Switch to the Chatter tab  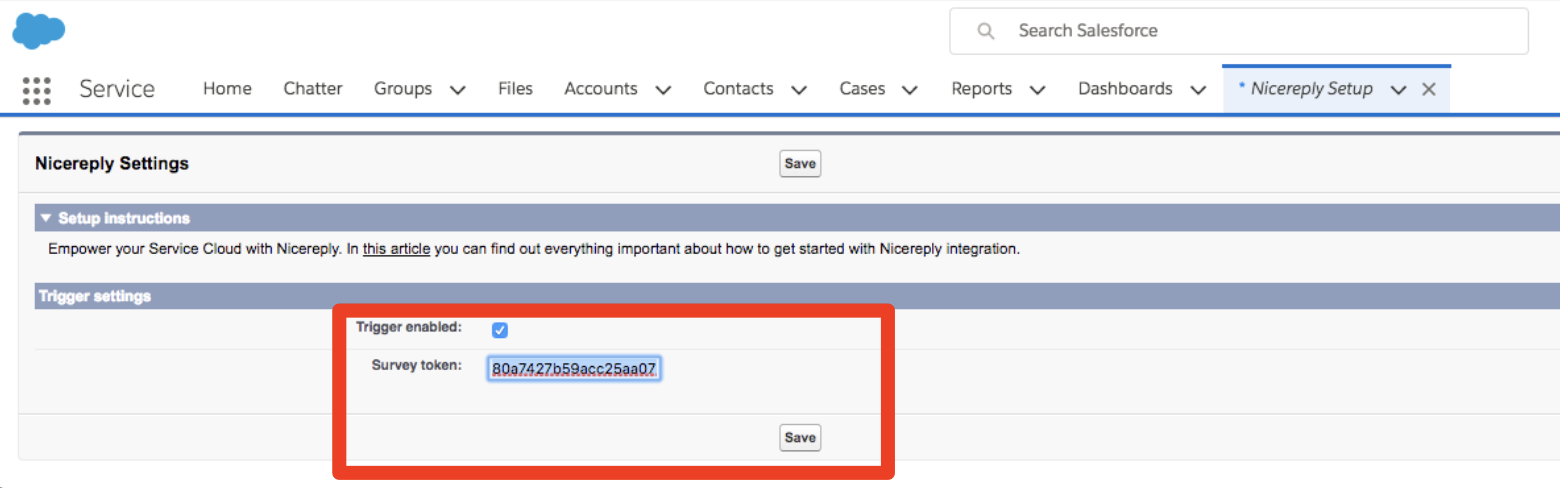pos(313,89)
